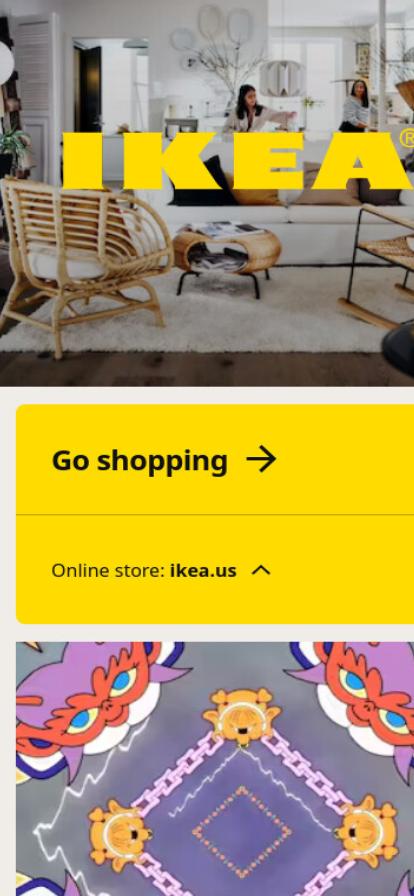Click the left orange skull charm
Screen dimensions: 414x896
(120, 833)
